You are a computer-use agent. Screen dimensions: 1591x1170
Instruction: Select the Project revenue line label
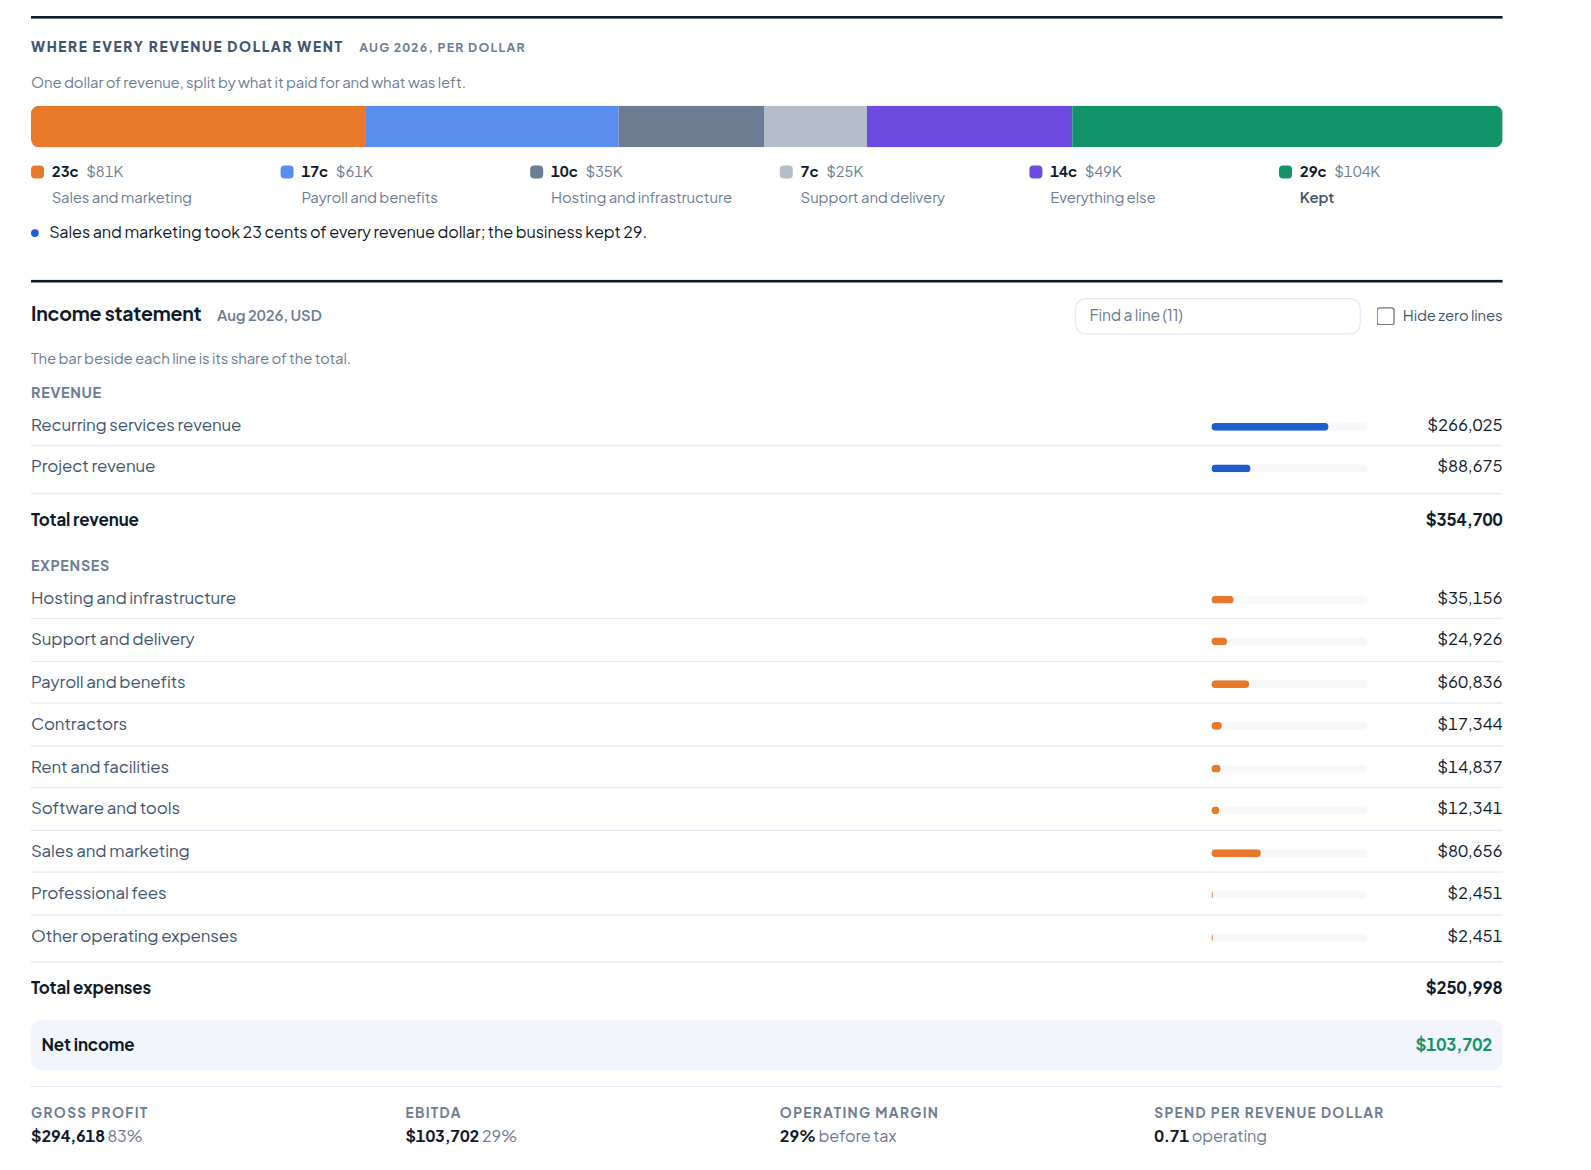point(93,466)
